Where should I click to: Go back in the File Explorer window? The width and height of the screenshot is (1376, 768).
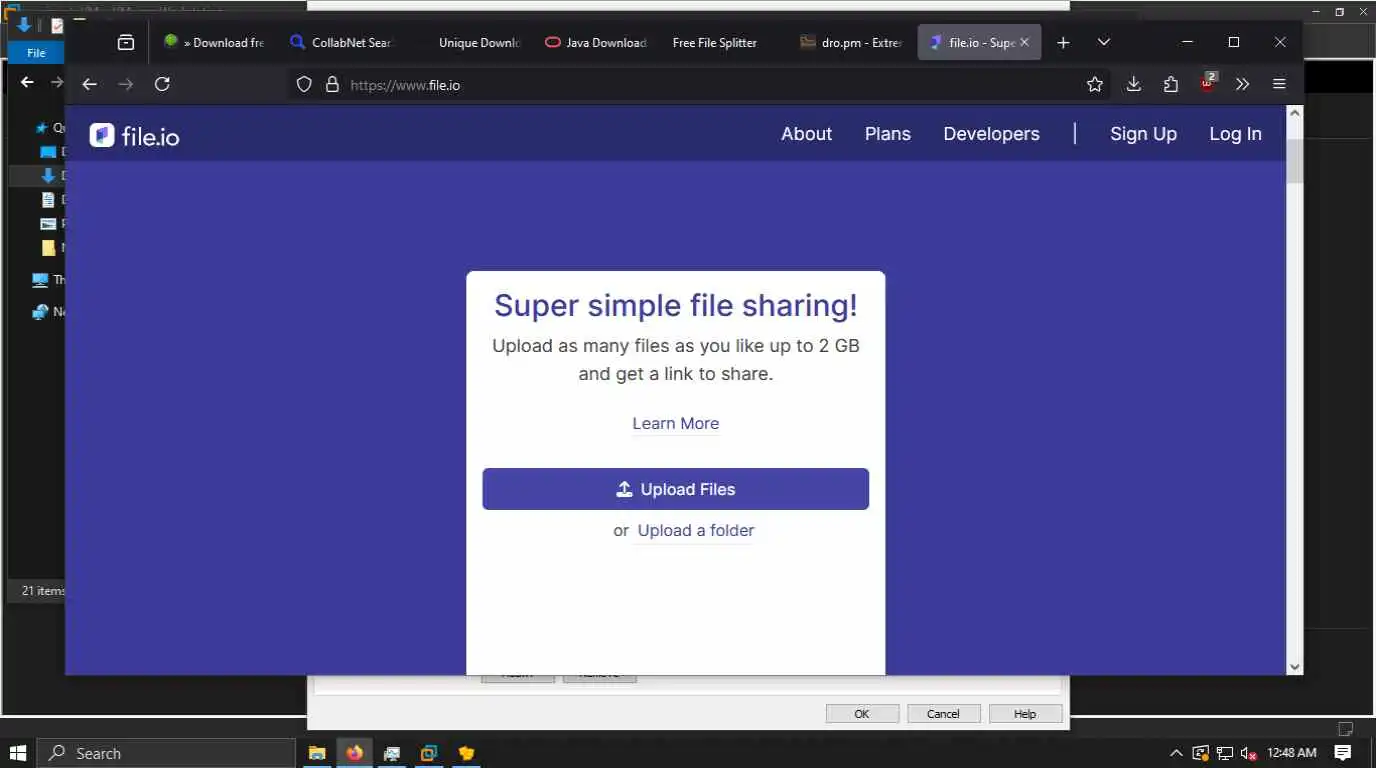pos(27,82)
